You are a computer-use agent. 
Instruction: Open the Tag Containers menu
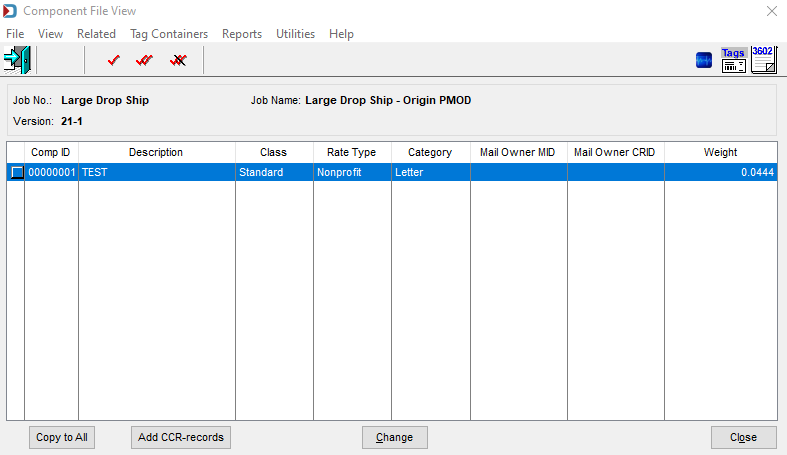pos(169,34)
